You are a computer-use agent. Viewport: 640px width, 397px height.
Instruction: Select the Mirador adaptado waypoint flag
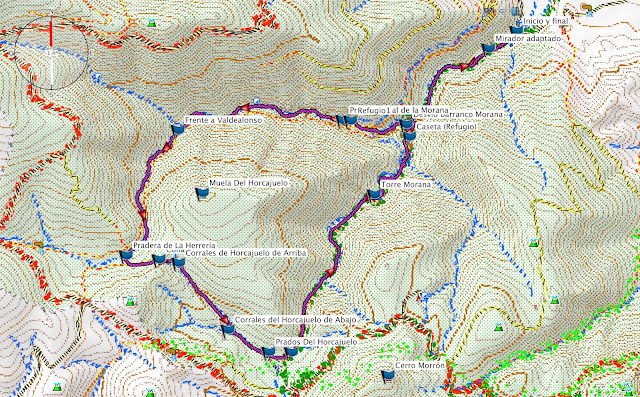click(x=488, y=48)
